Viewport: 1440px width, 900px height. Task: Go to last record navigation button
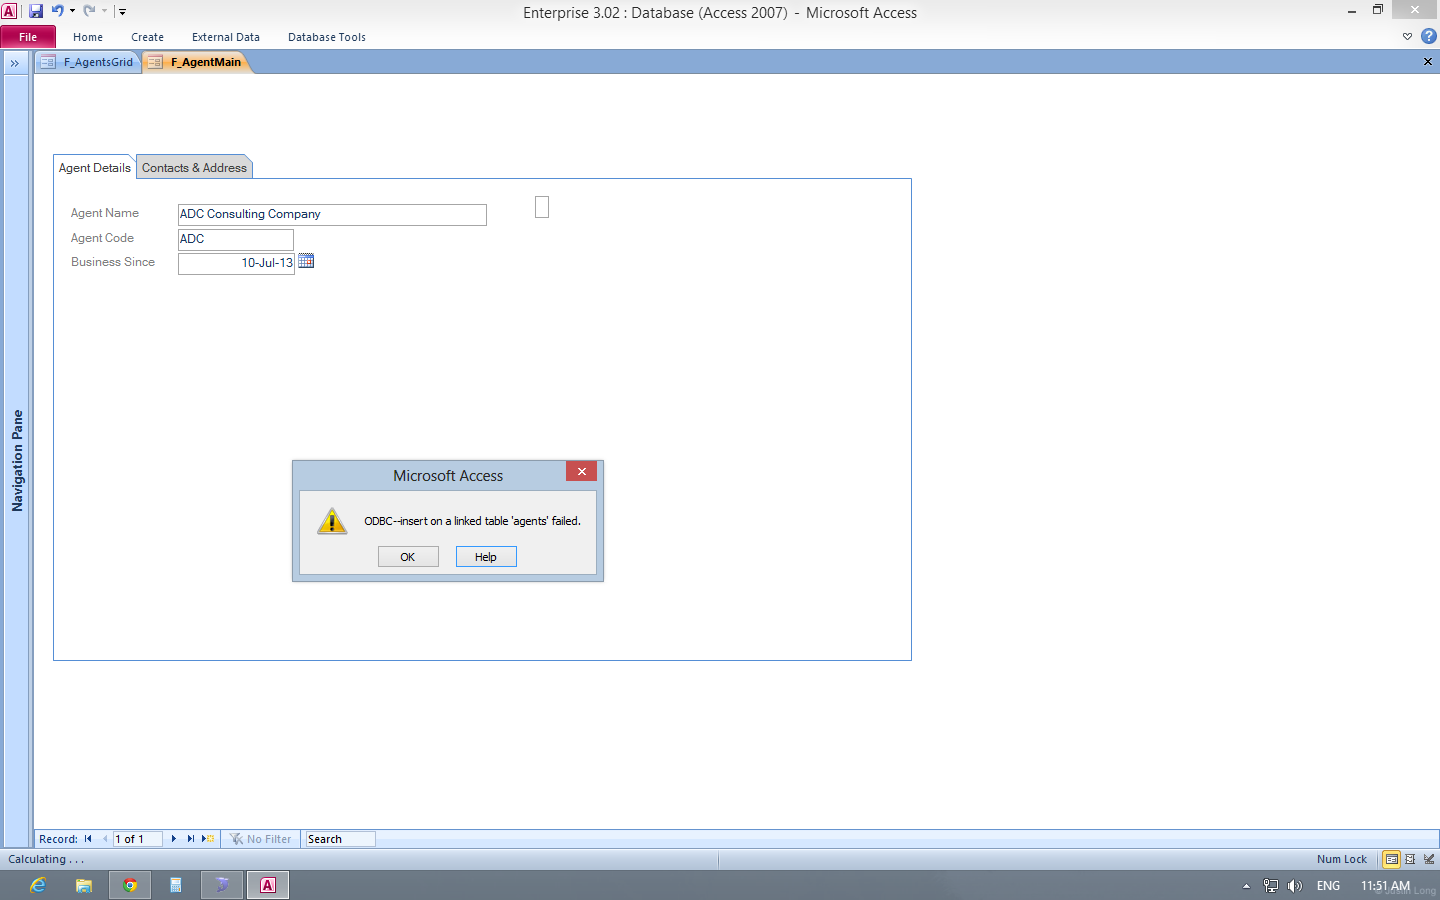pyautogui.click(x=190, y=839)
